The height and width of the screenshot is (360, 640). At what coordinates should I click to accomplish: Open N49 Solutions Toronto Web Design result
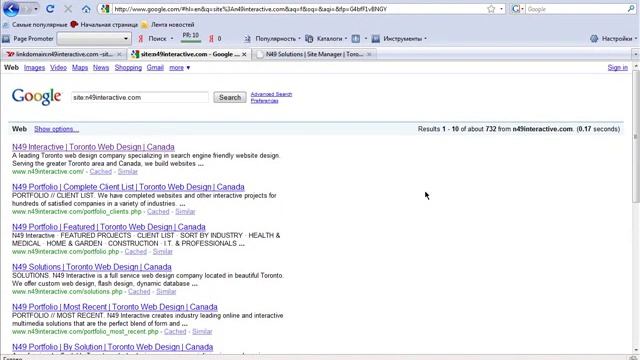pos(92,267)
